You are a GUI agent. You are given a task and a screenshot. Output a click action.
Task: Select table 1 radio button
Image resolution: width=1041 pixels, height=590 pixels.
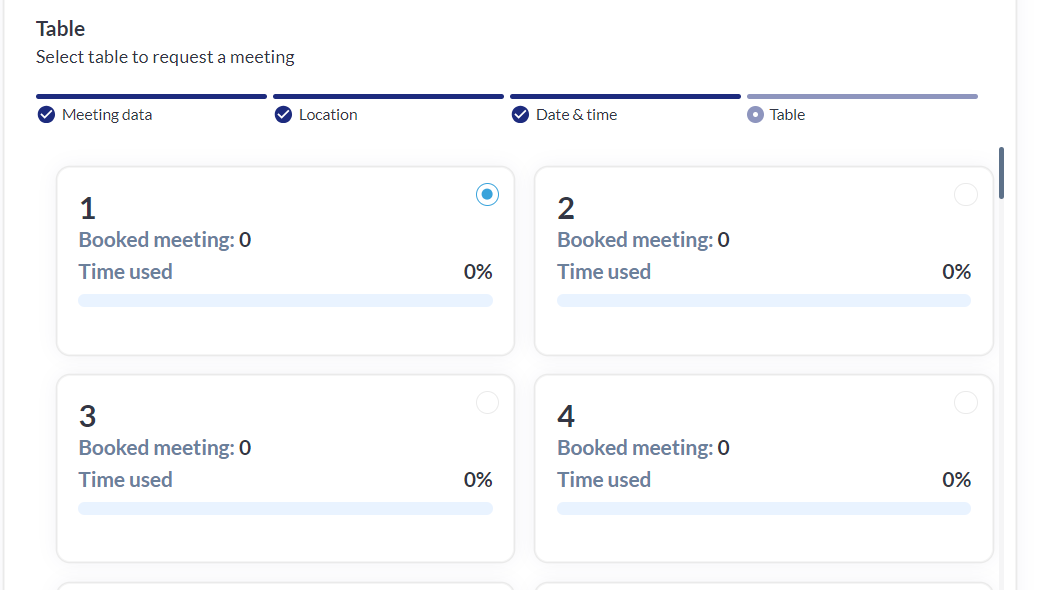(x=487, y=195)
